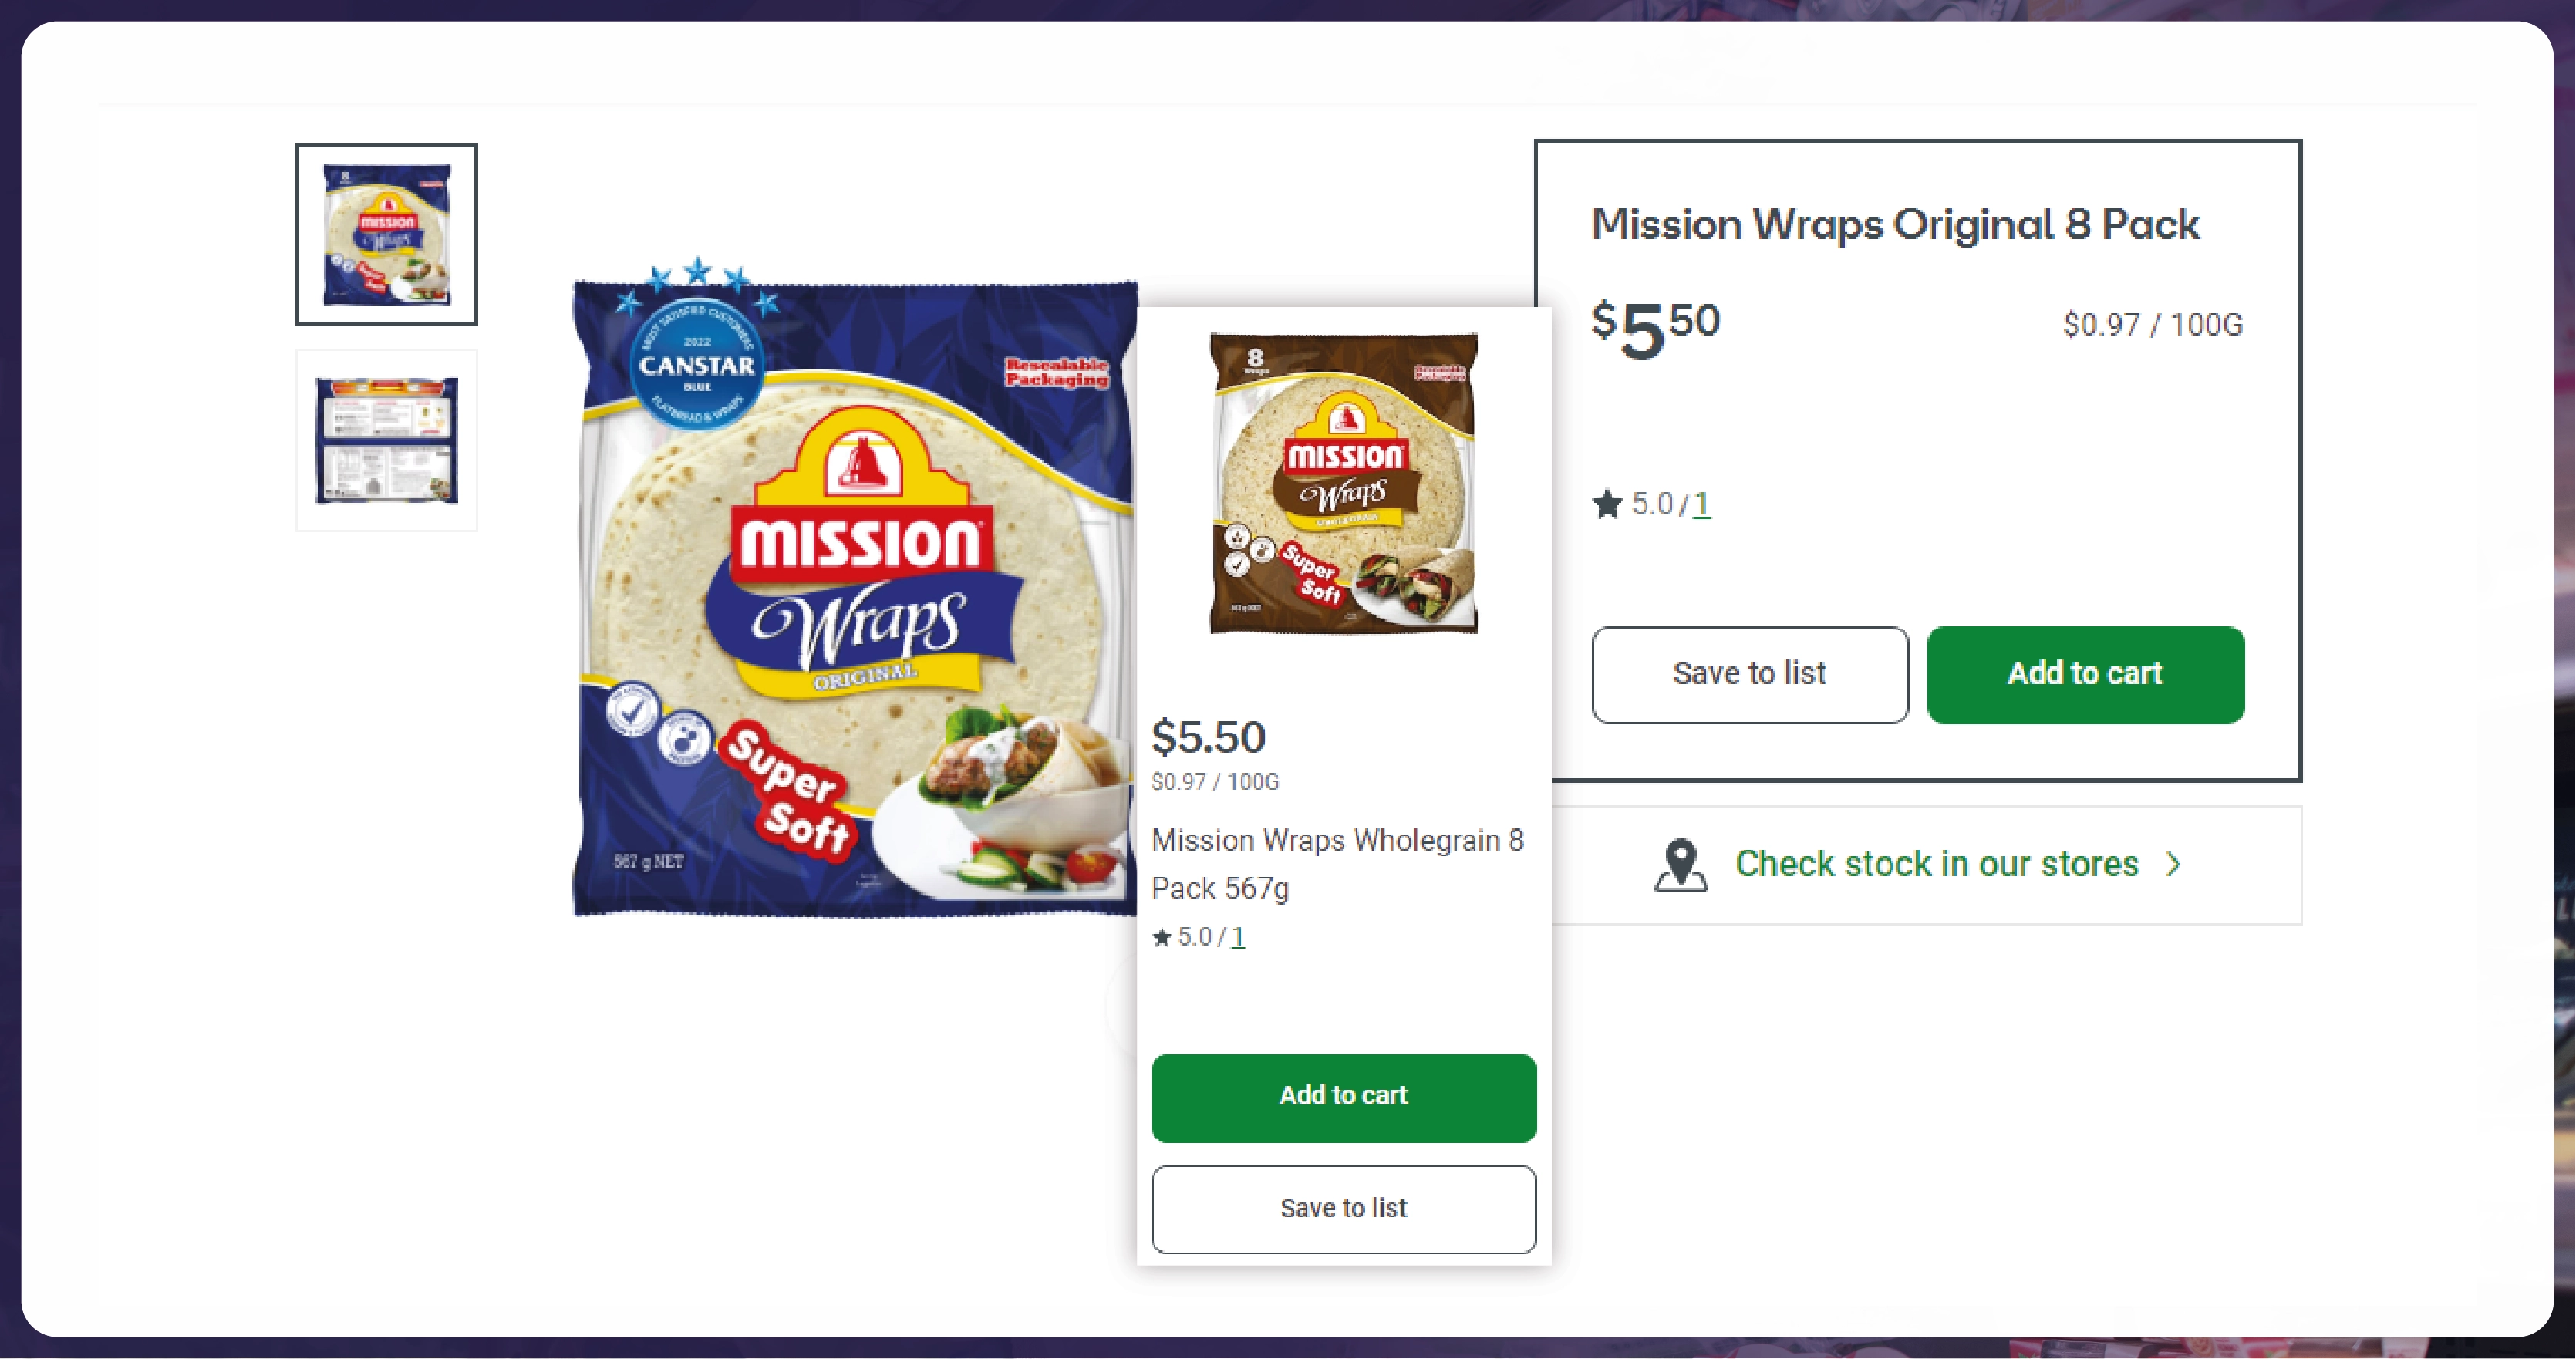The height and width of the screenshot is (1359, 2576).
Task: Click the Mission Wraps Original 8 Pack title
Action: [x=1894, y=225]
